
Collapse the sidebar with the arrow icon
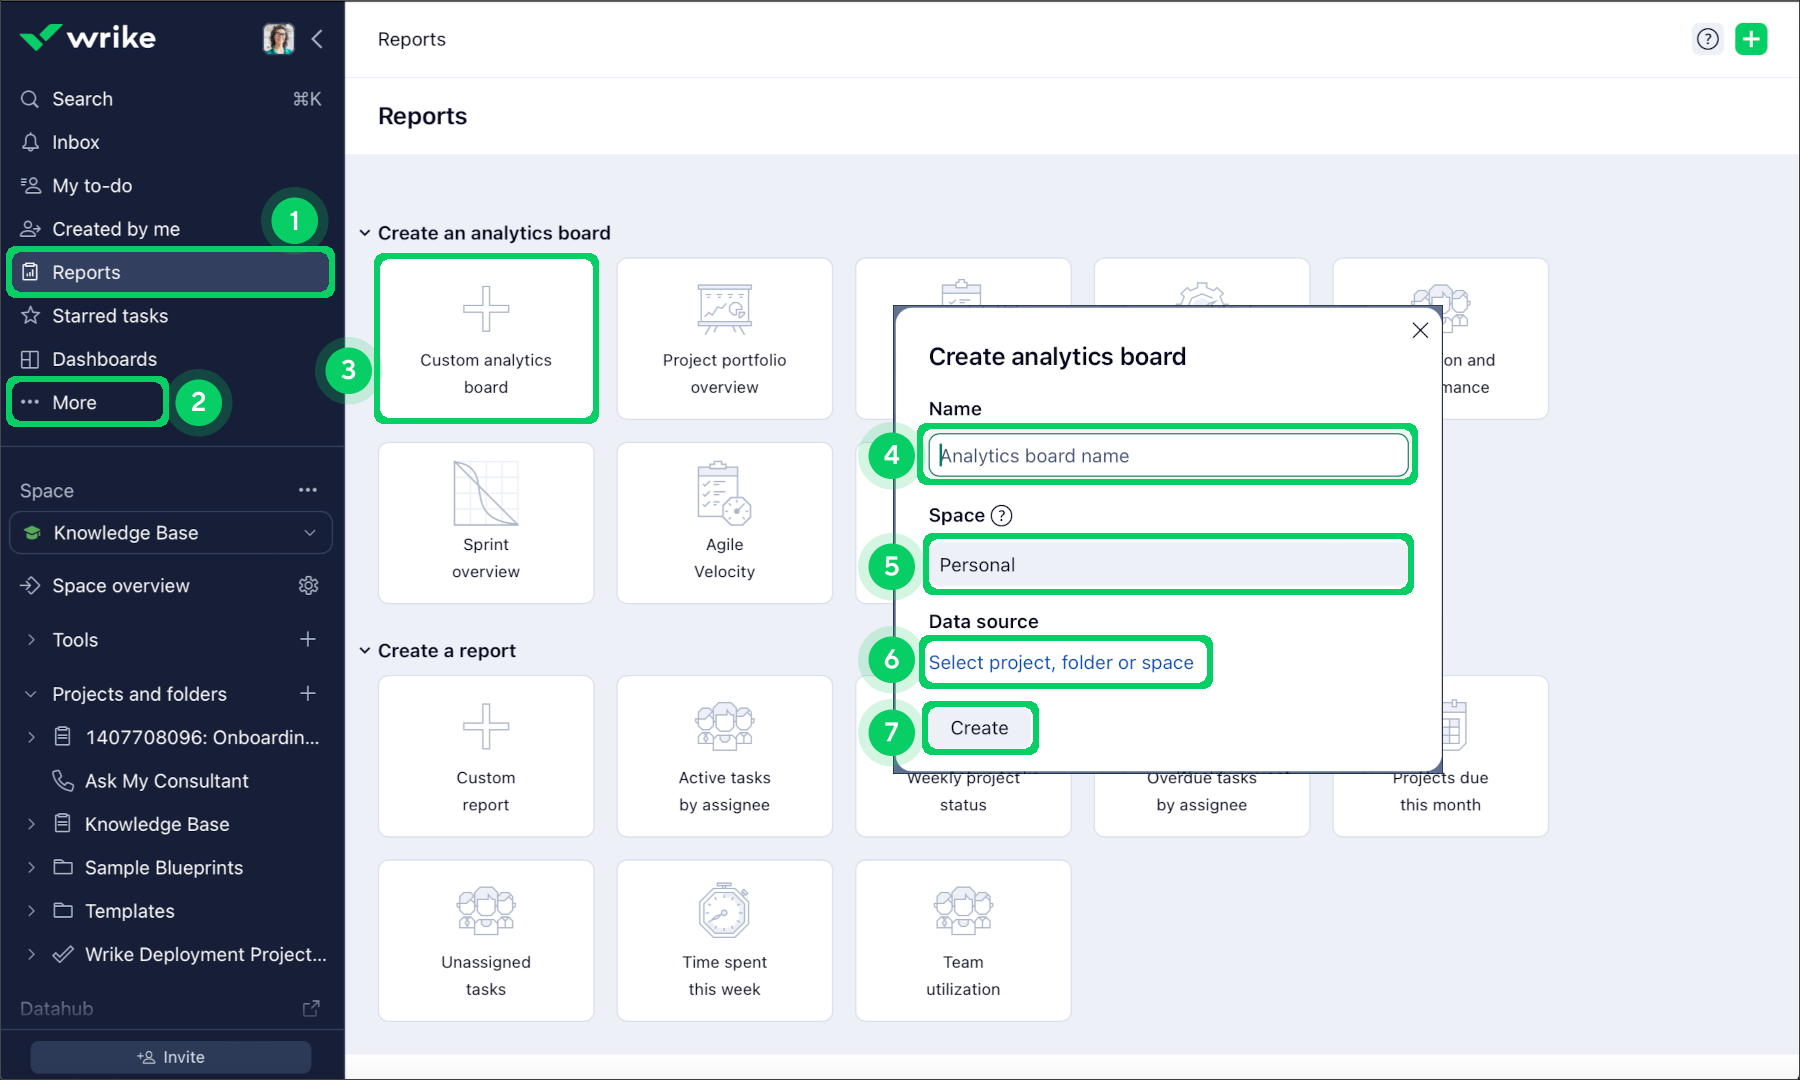317,39
